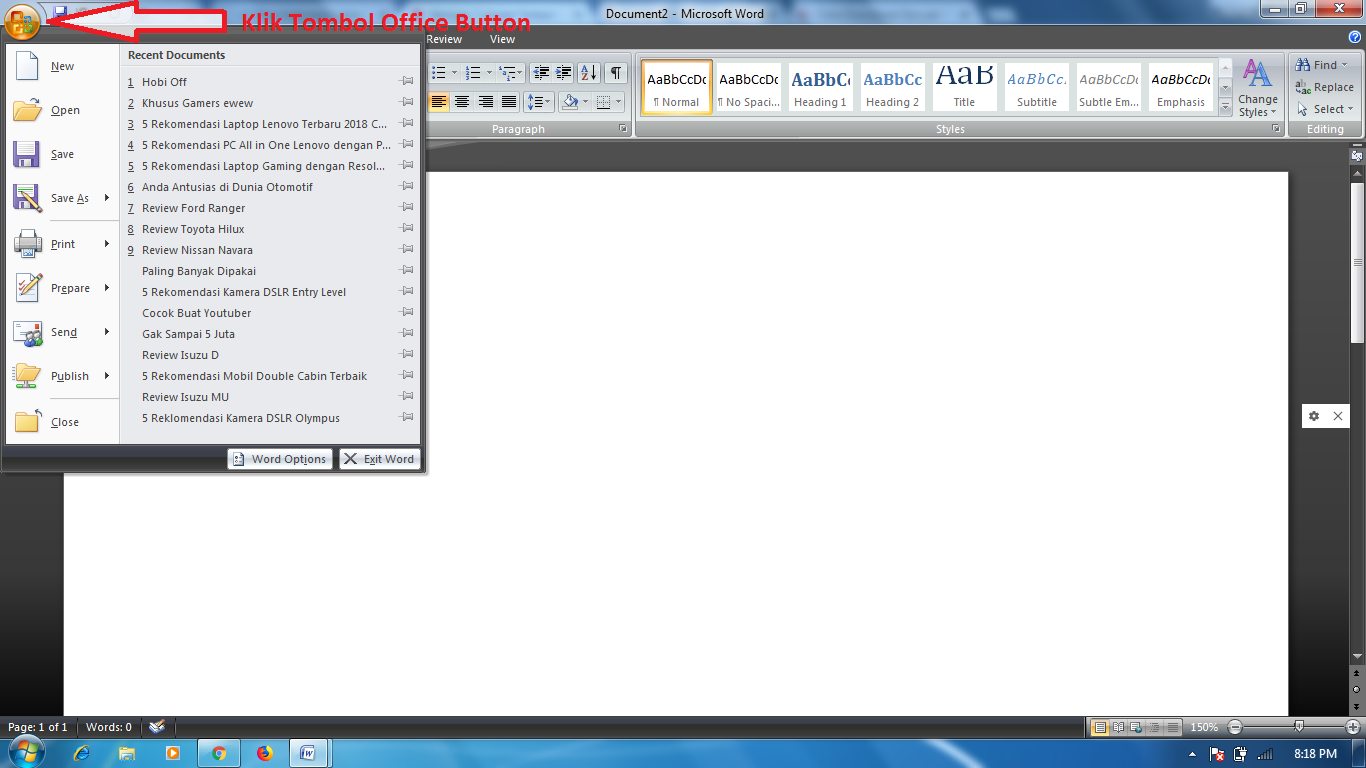The width and height of the screenshot is (1366, 768).
Task: Click the Exit Word button
Action: [x=380, y=459]
